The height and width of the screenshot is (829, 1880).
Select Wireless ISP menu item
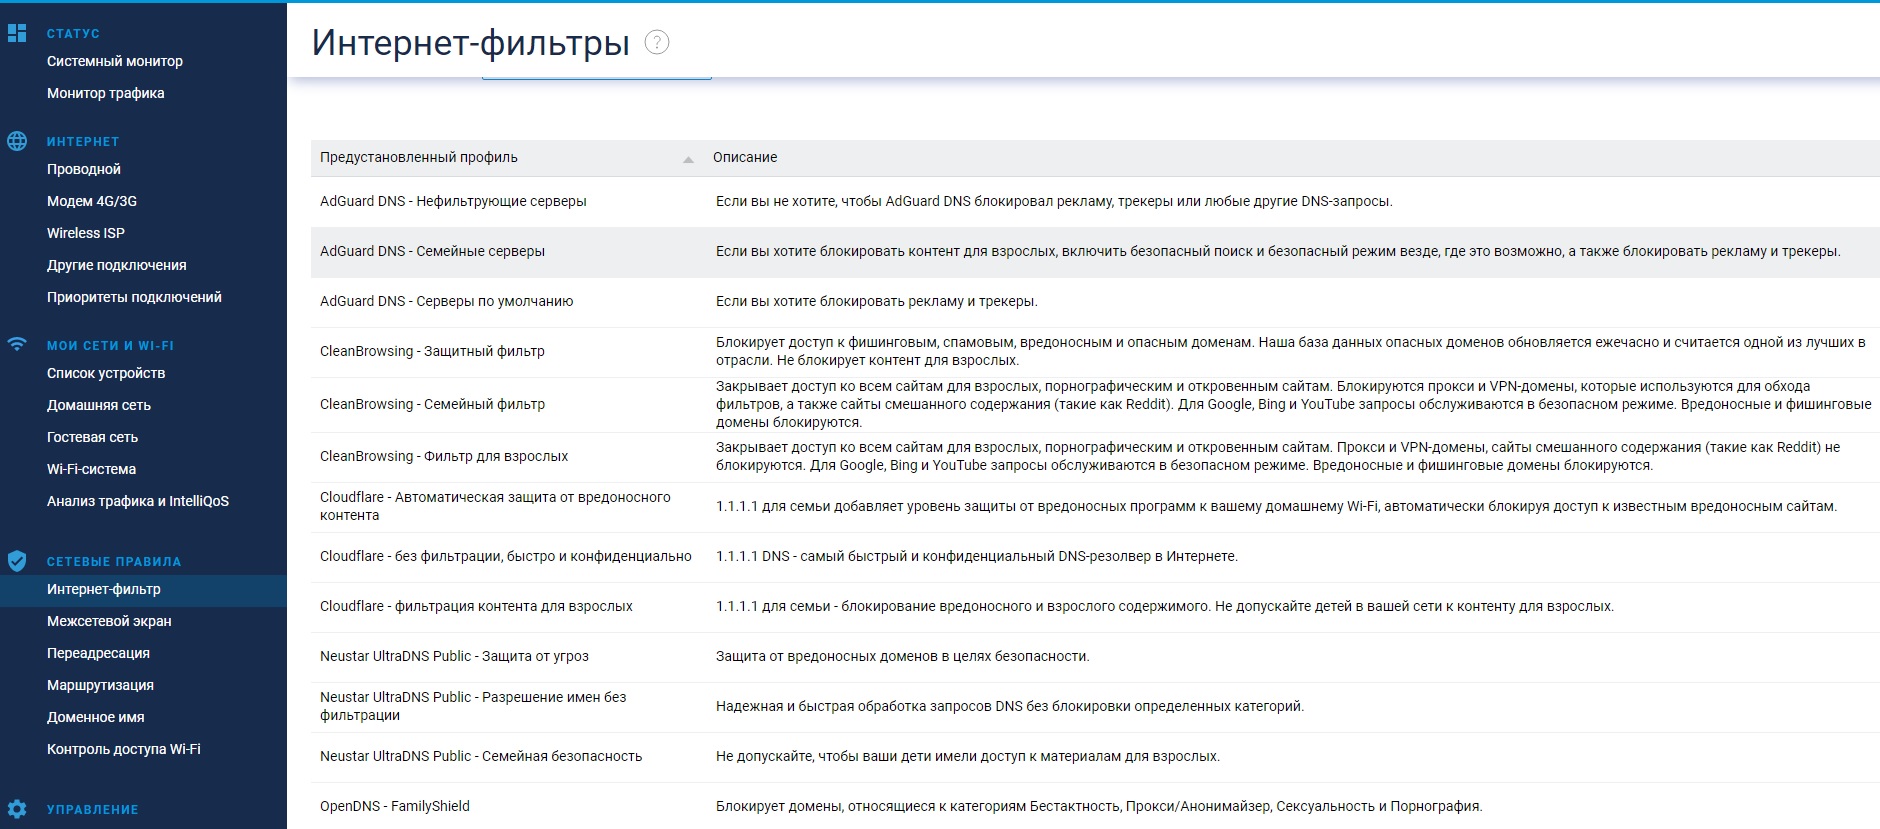click(85, 233)
